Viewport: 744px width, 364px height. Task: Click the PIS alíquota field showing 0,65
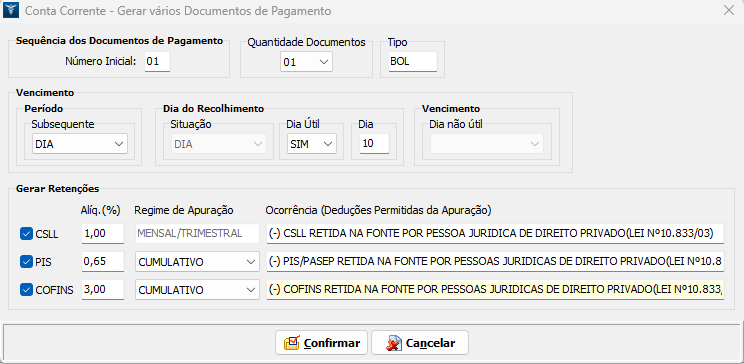point(102,261)
